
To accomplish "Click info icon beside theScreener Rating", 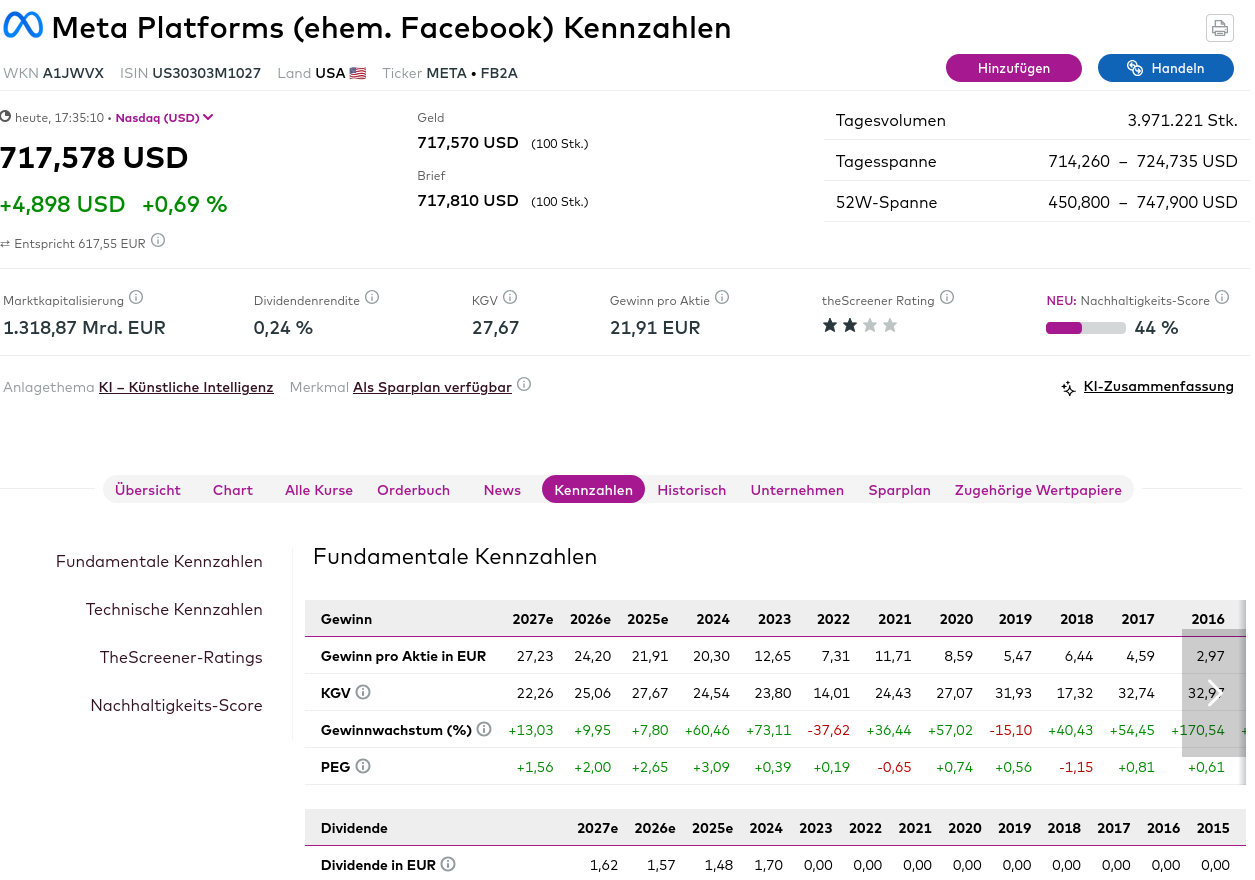I will [x=947, y=298].
